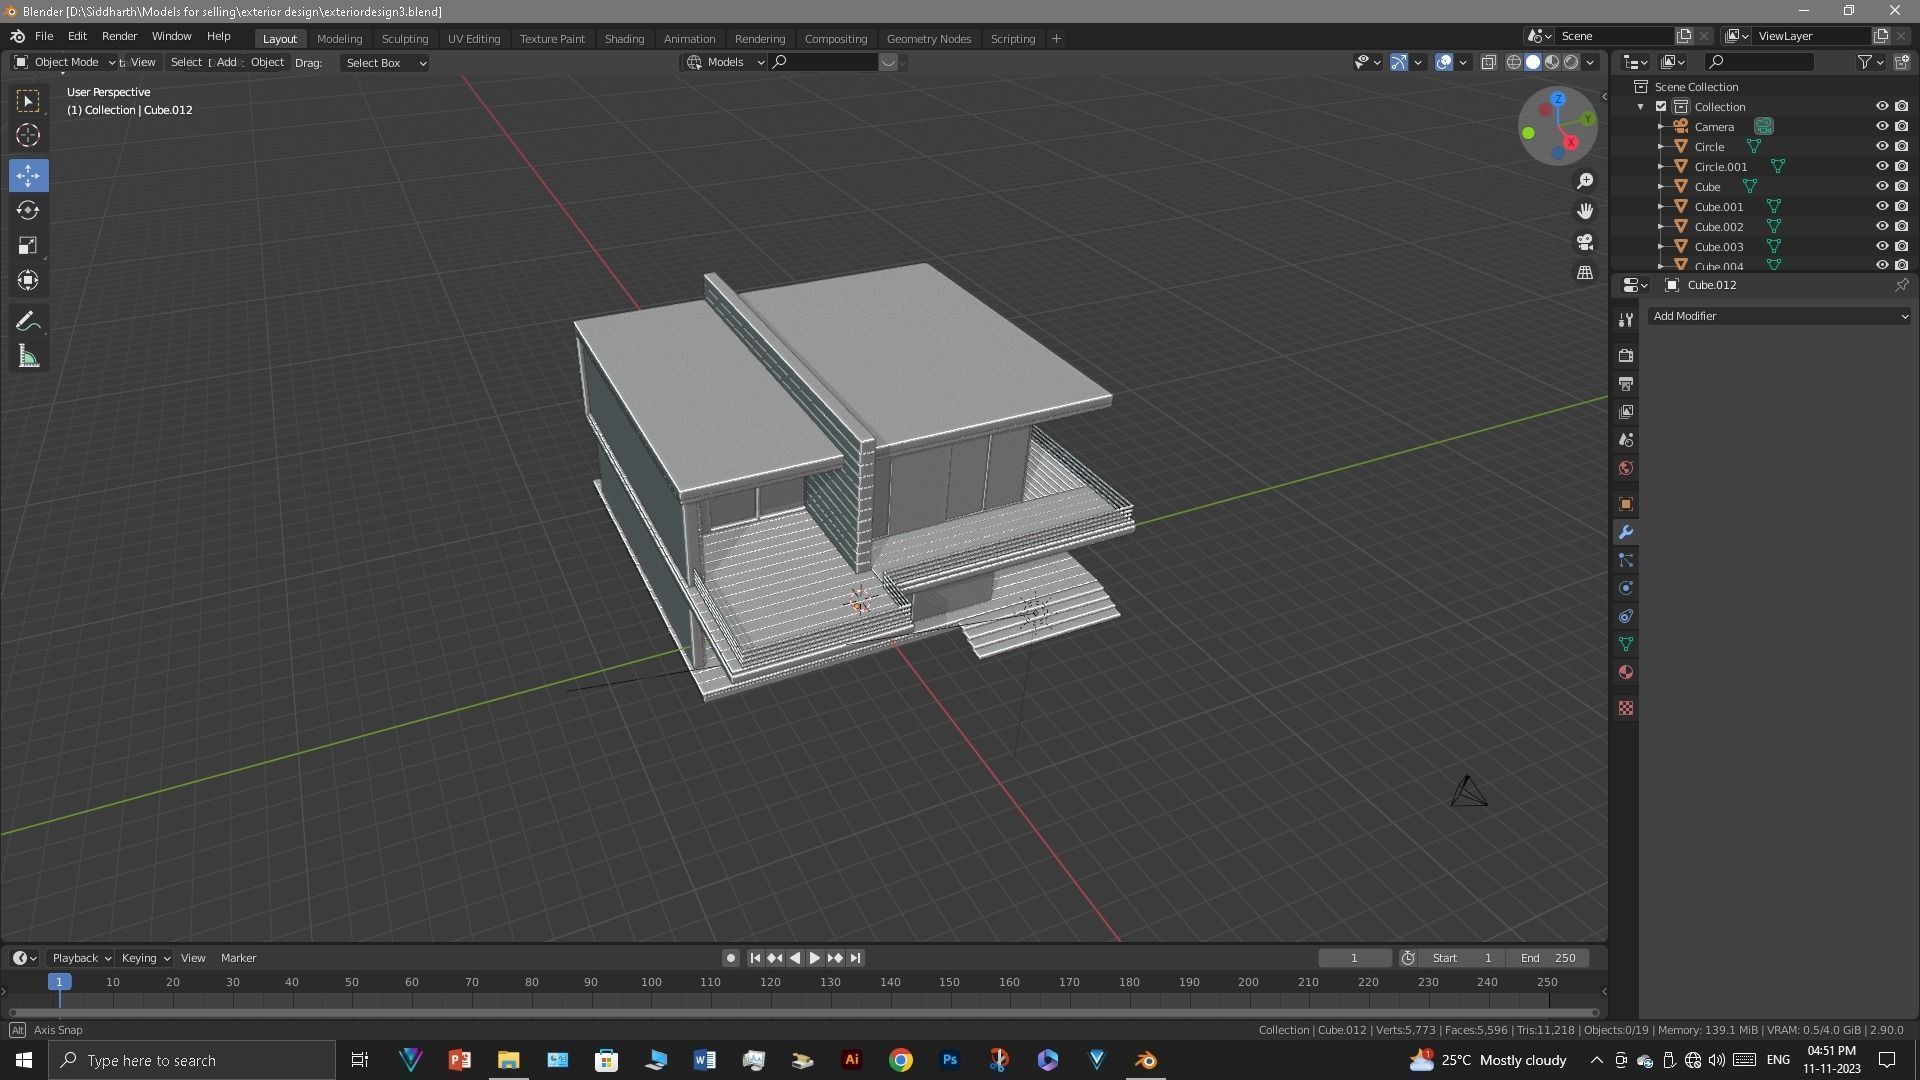Open Google Chrome from the taskbar

click(901, 1060)
